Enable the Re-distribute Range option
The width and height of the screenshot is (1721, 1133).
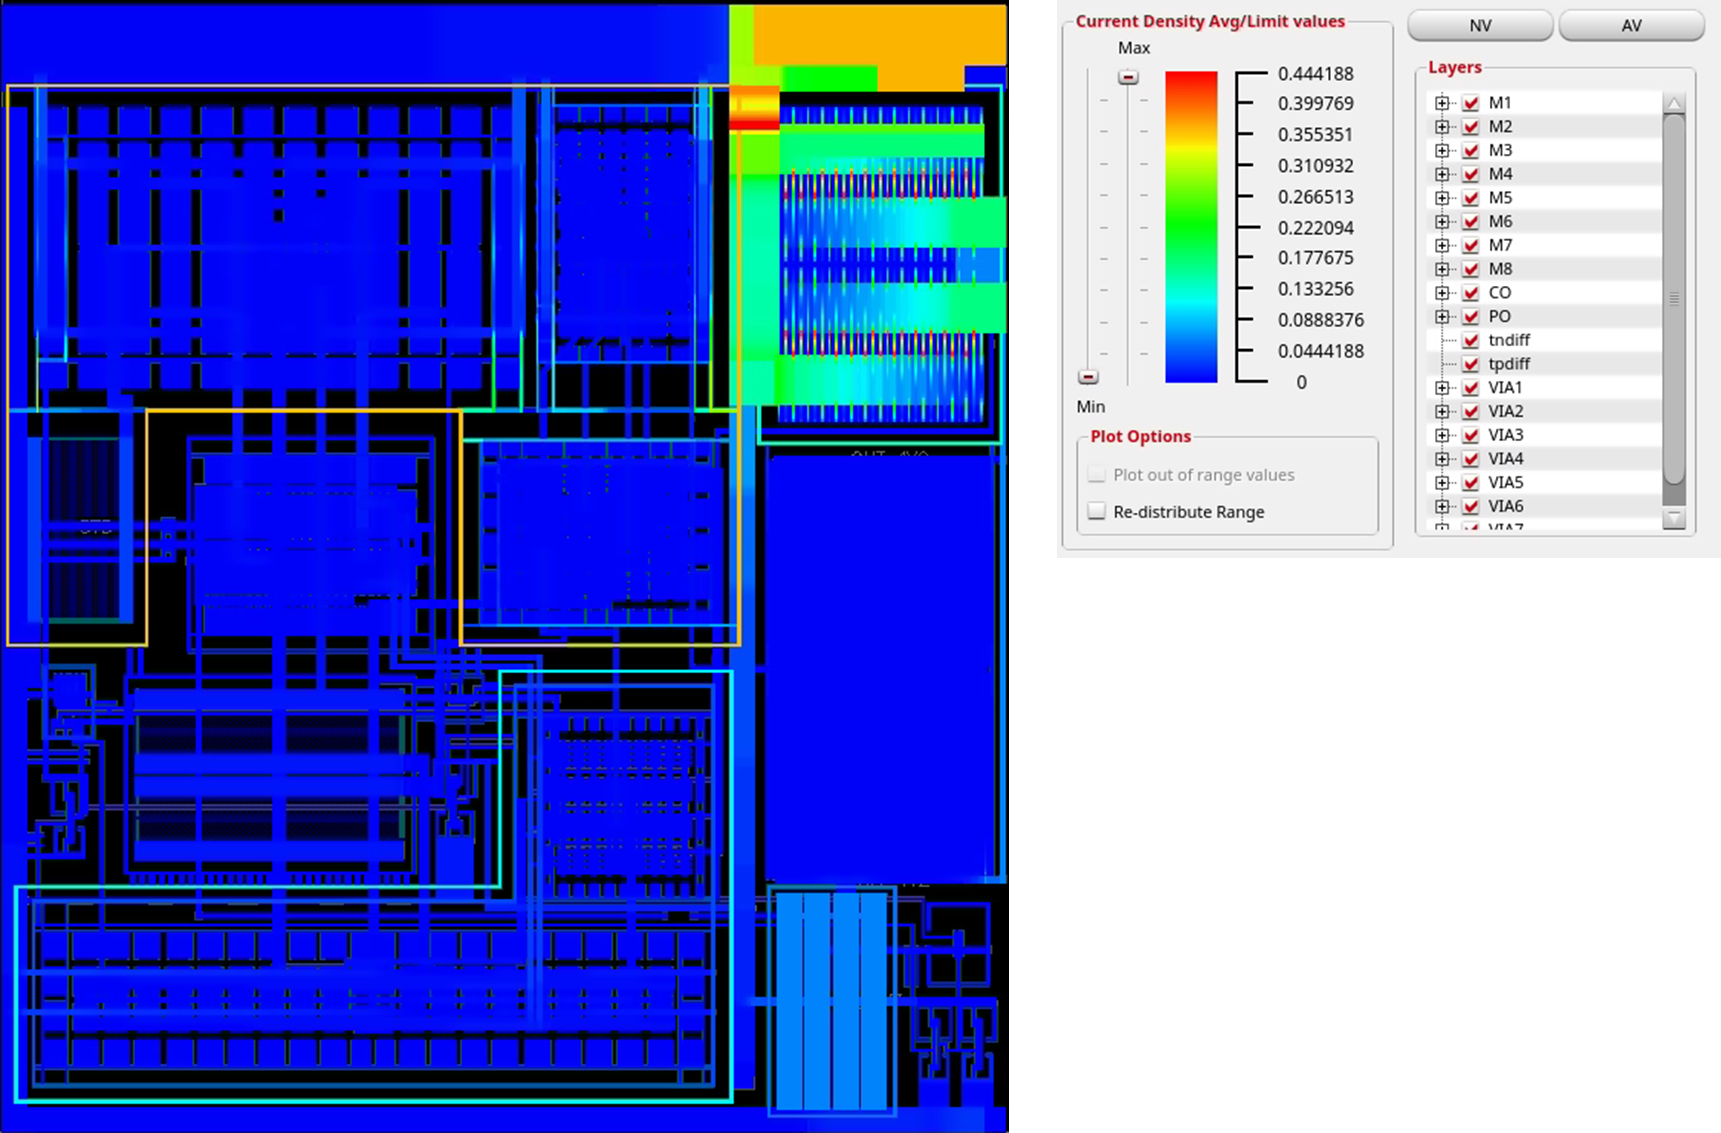click(1096, 511)
